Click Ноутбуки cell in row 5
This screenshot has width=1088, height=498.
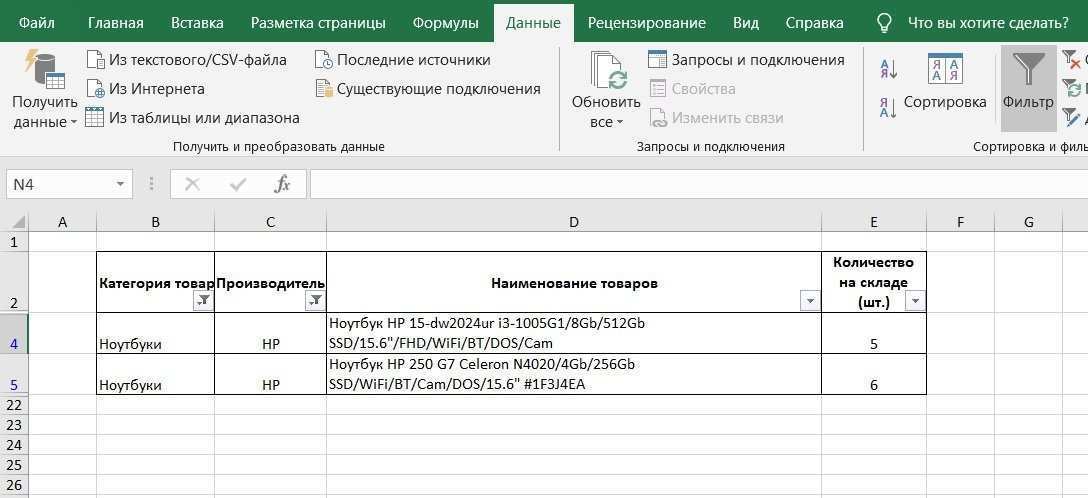click(155, 375)
